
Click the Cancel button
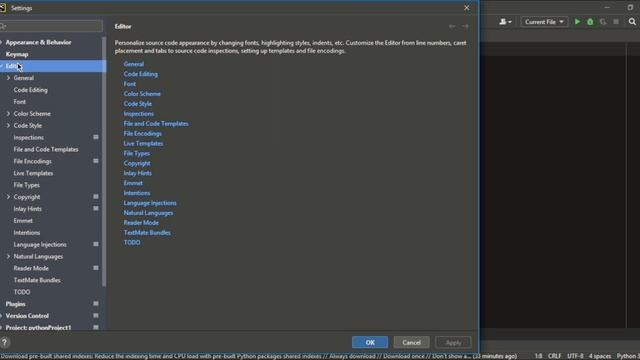411,342
